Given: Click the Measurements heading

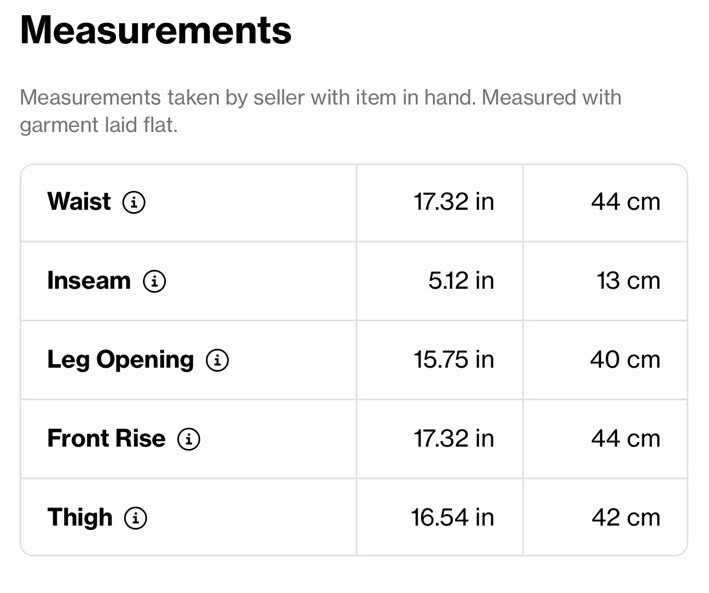Looking at the screenshot, I should pos(156,31).
